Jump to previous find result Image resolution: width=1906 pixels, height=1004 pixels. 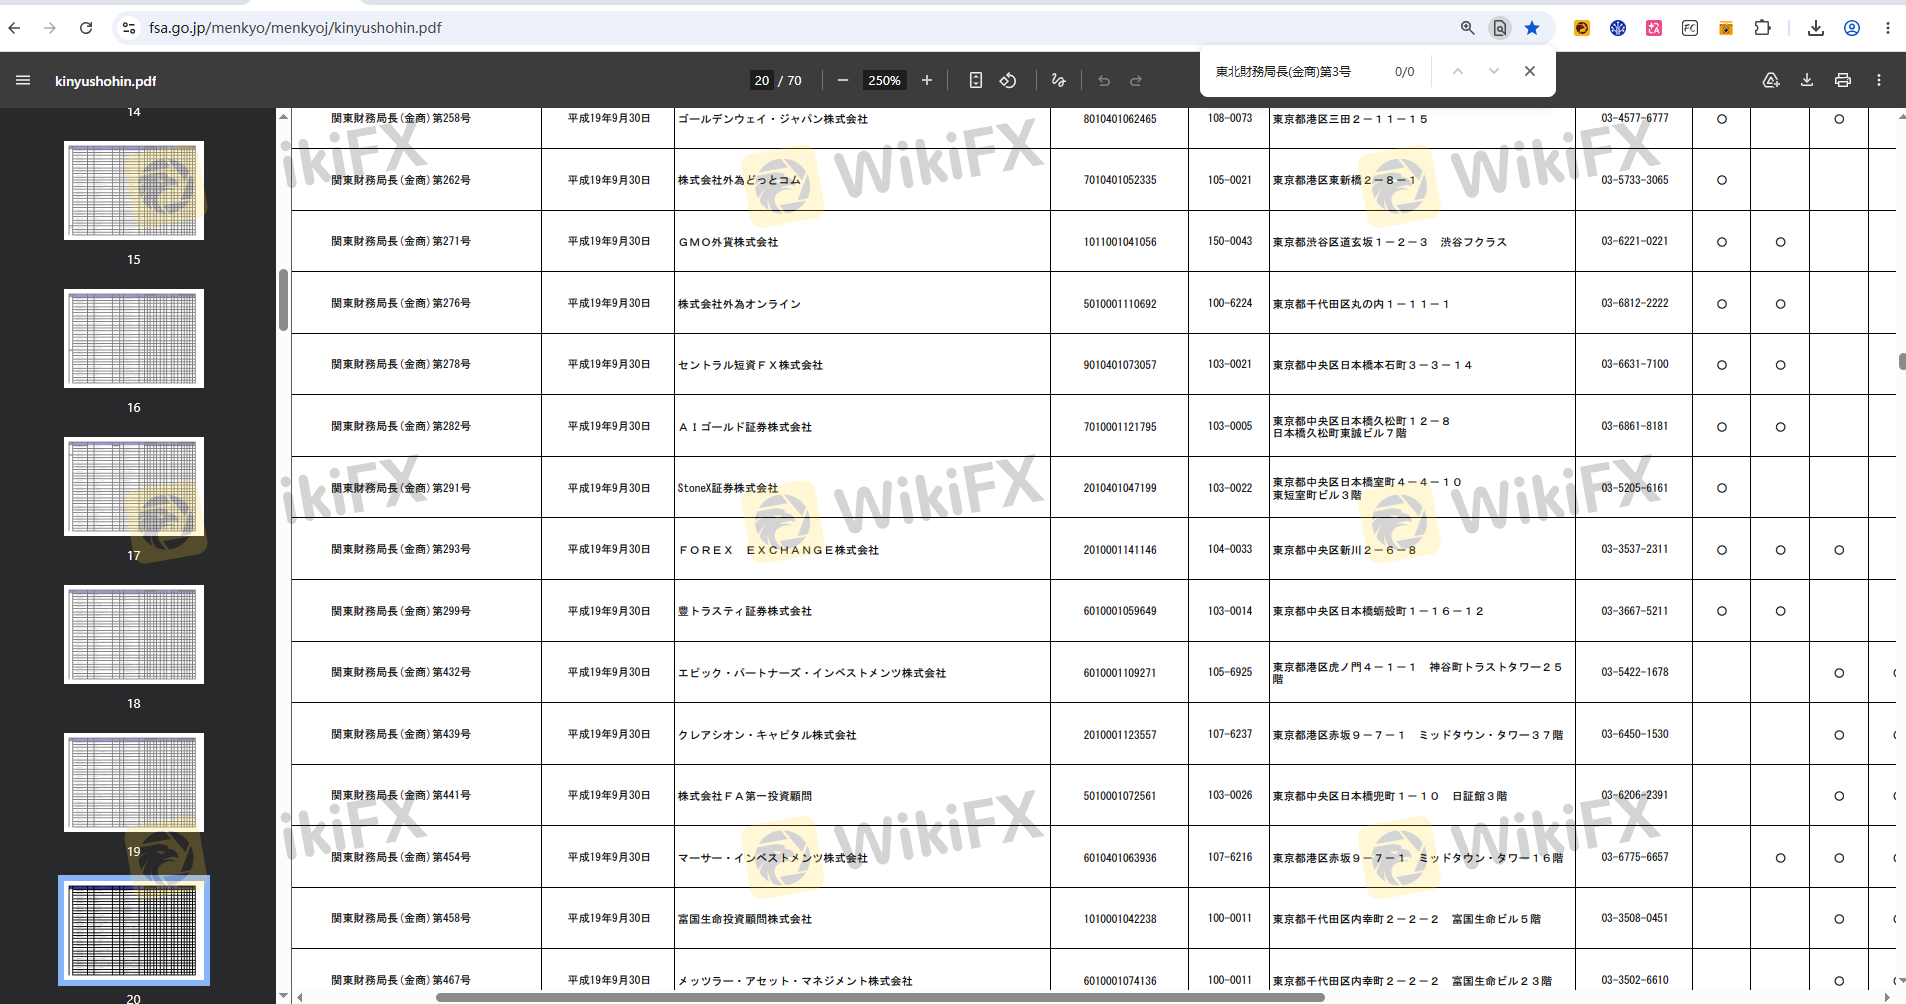(1458, 71)
